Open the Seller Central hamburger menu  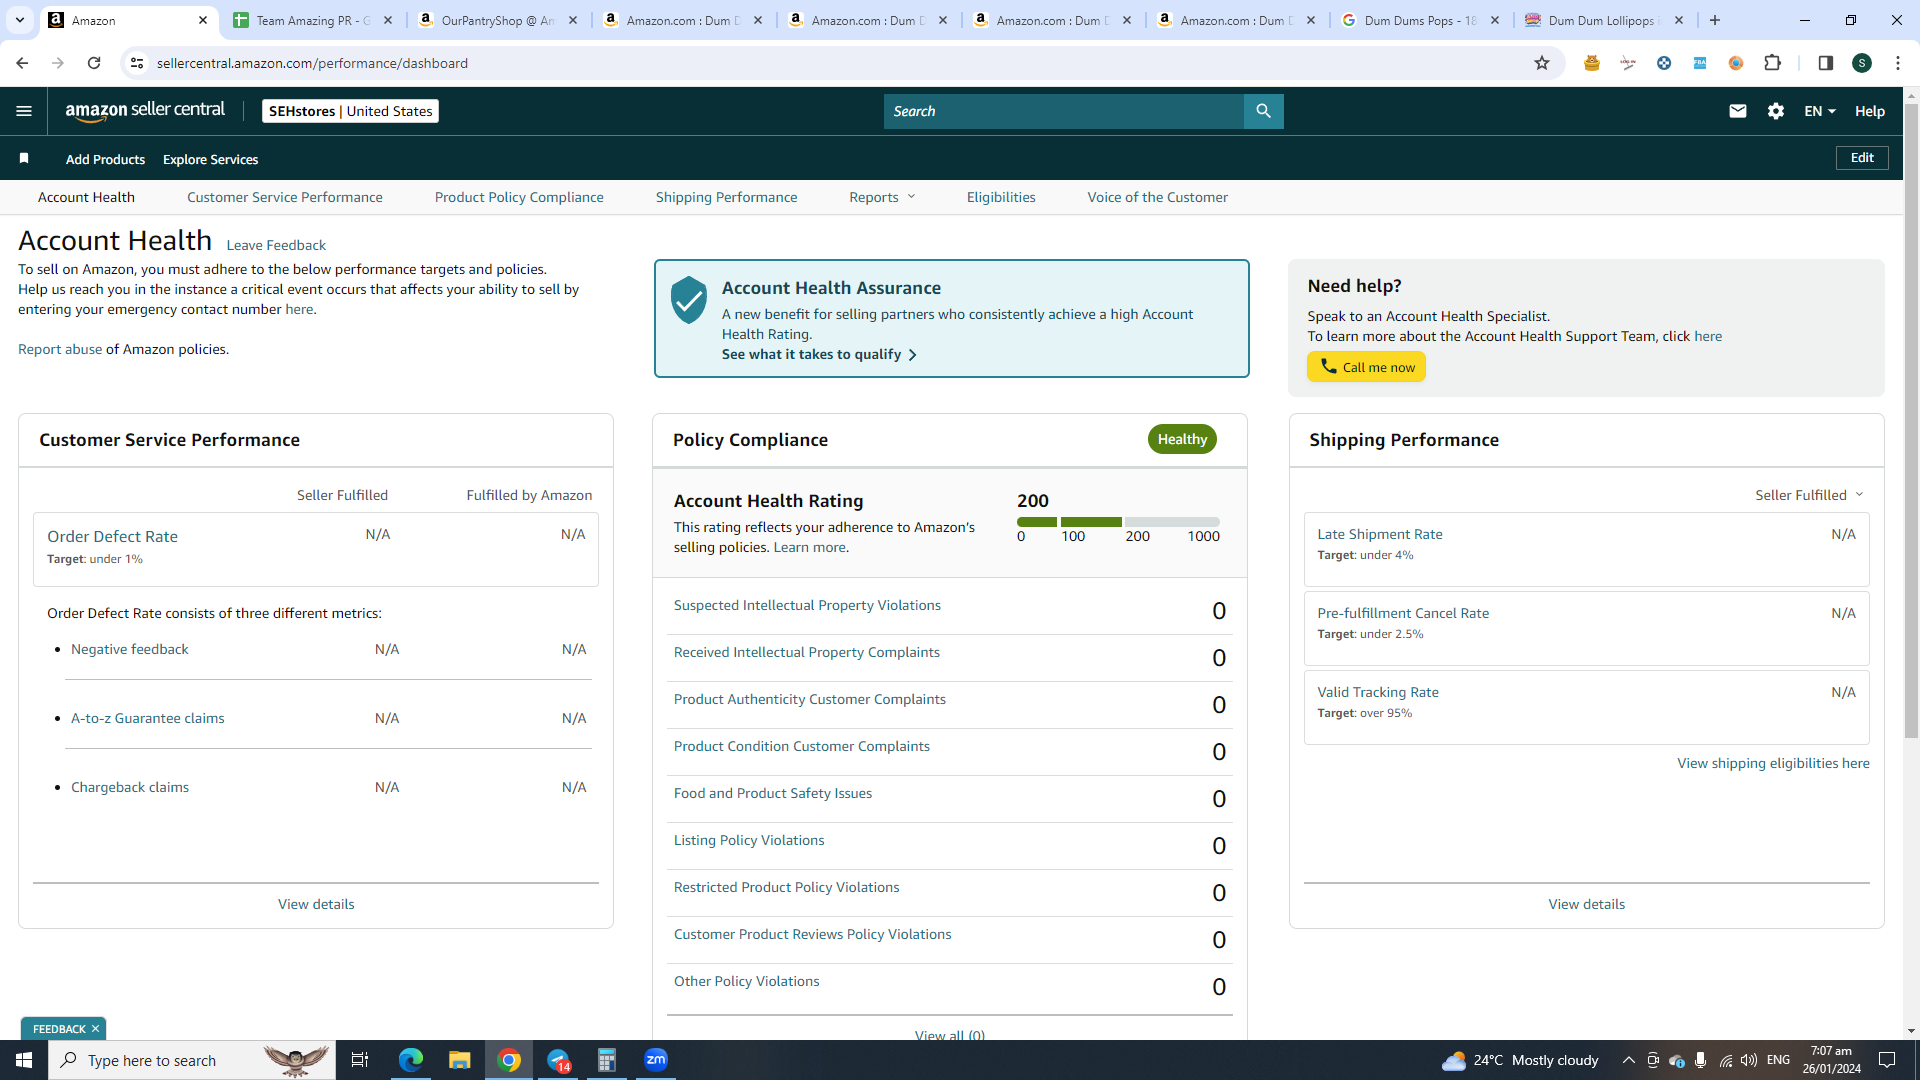click(24, 111)
